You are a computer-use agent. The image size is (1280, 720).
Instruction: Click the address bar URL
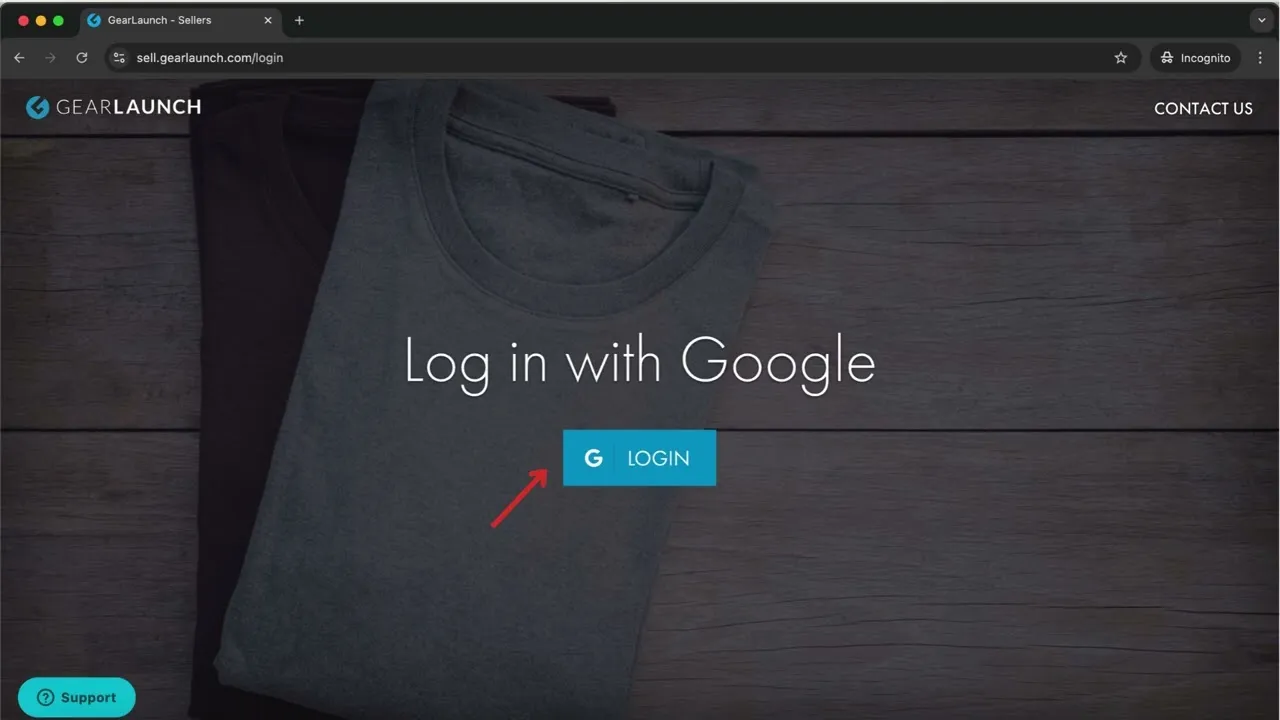click(210, 58)
